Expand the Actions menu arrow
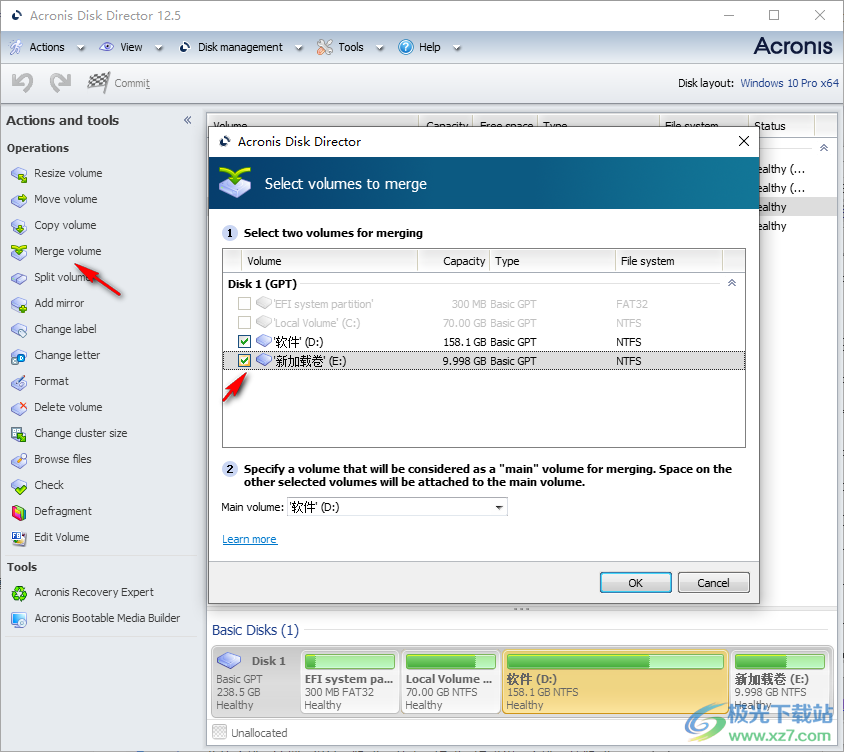Viewport: 844px width, 752px height. tap(80, 48)
